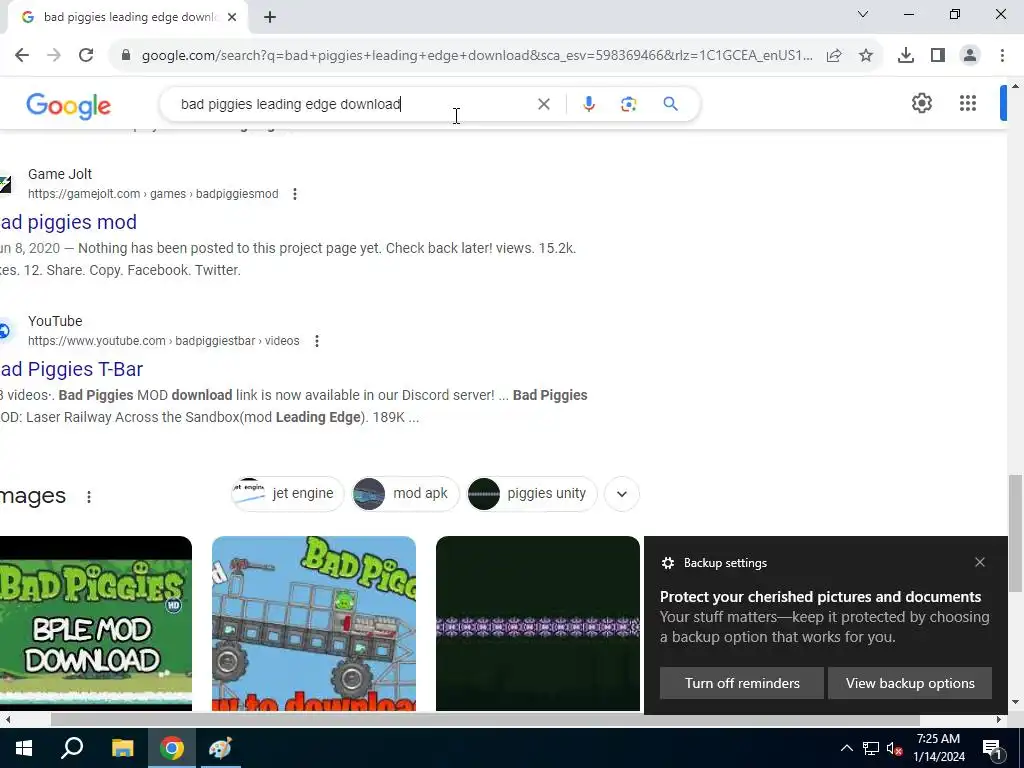Click the Game Jolt site name
1024x768 pixels.
click(60, 174)
